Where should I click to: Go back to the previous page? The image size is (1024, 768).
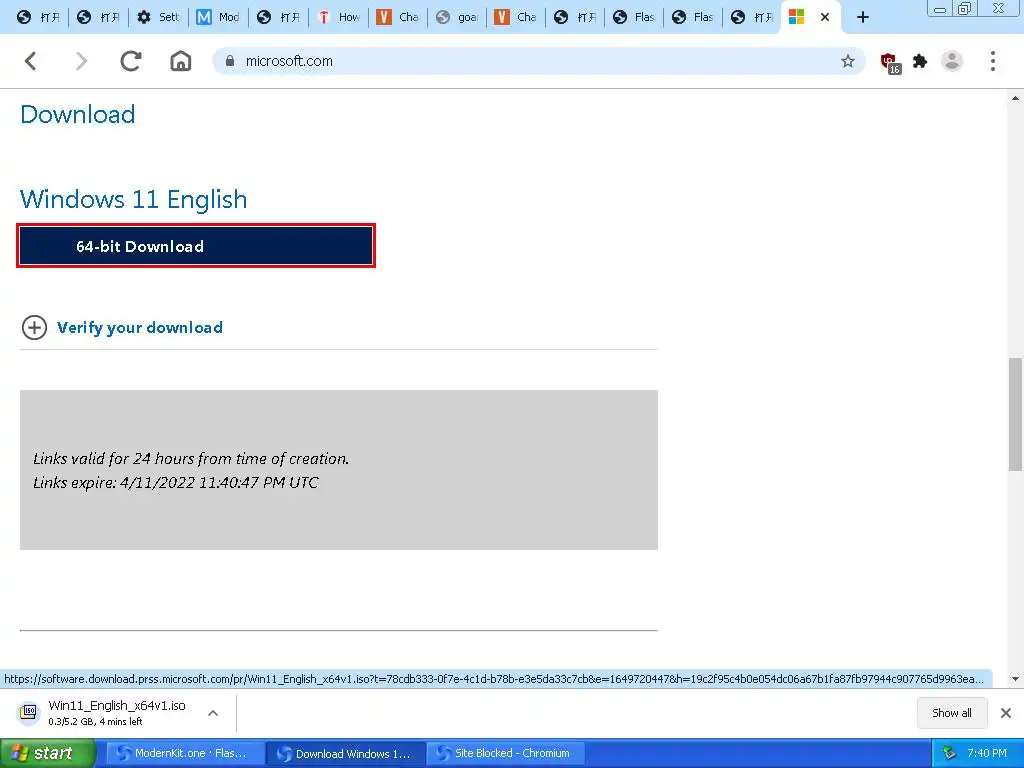coord(31,61)
